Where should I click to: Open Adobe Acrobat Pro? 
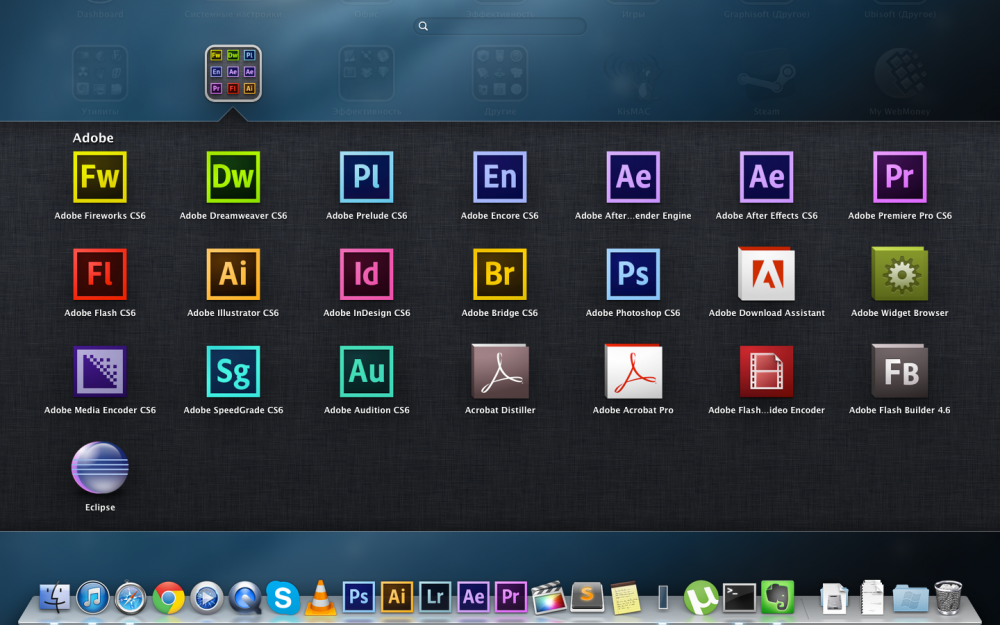(633, 371)
